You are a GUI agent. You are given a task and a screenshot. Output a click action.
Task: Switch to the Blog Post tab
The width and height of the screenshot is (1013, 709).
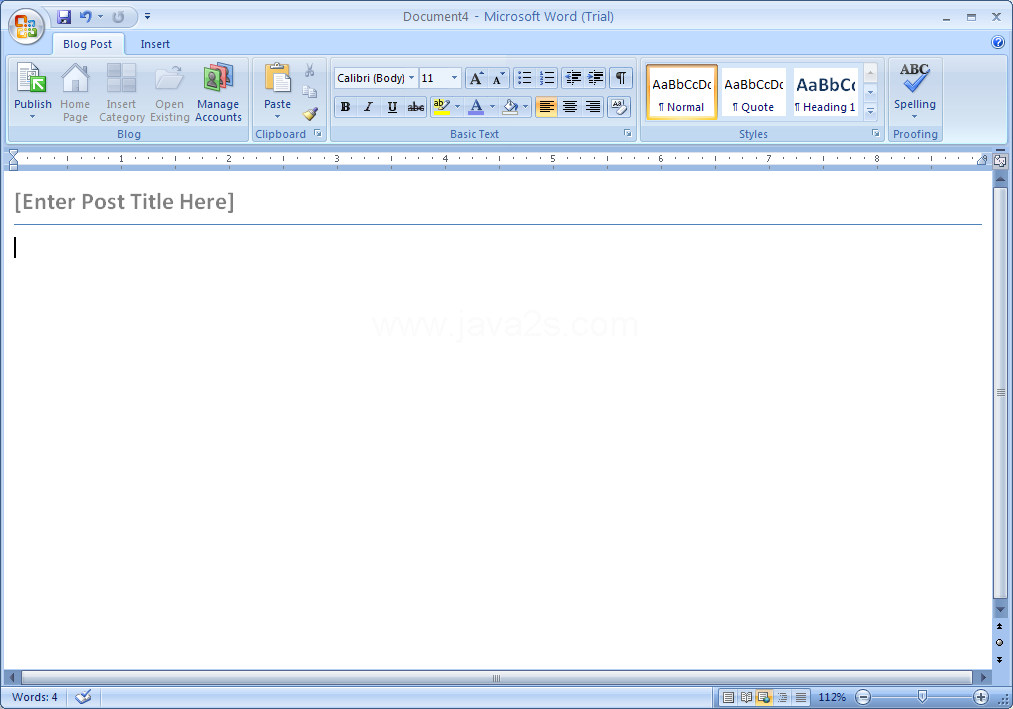point(87,44)
